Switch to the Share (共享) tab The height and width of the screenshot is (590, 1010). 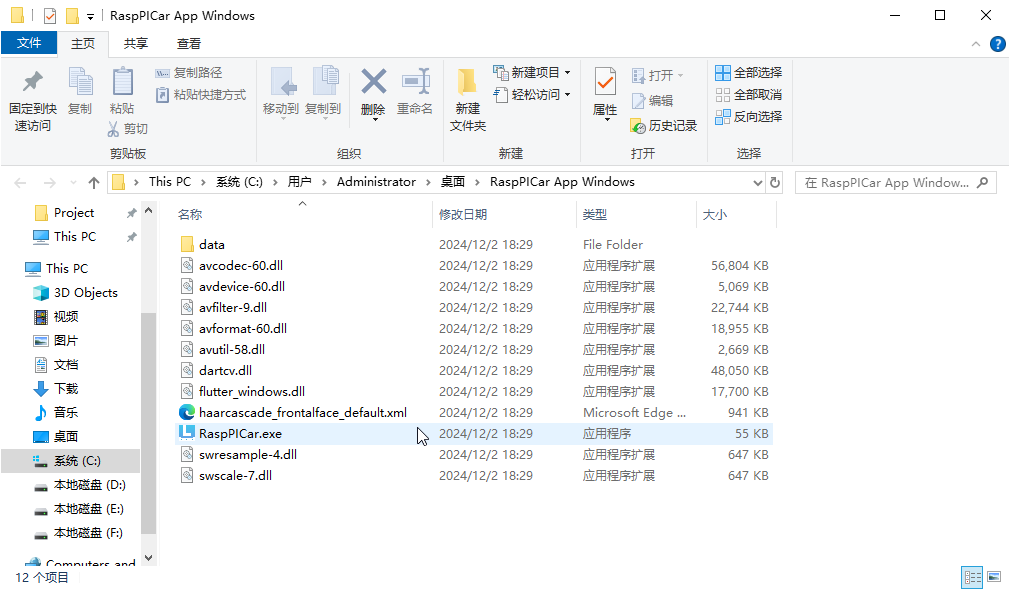(x=136, y=44)
